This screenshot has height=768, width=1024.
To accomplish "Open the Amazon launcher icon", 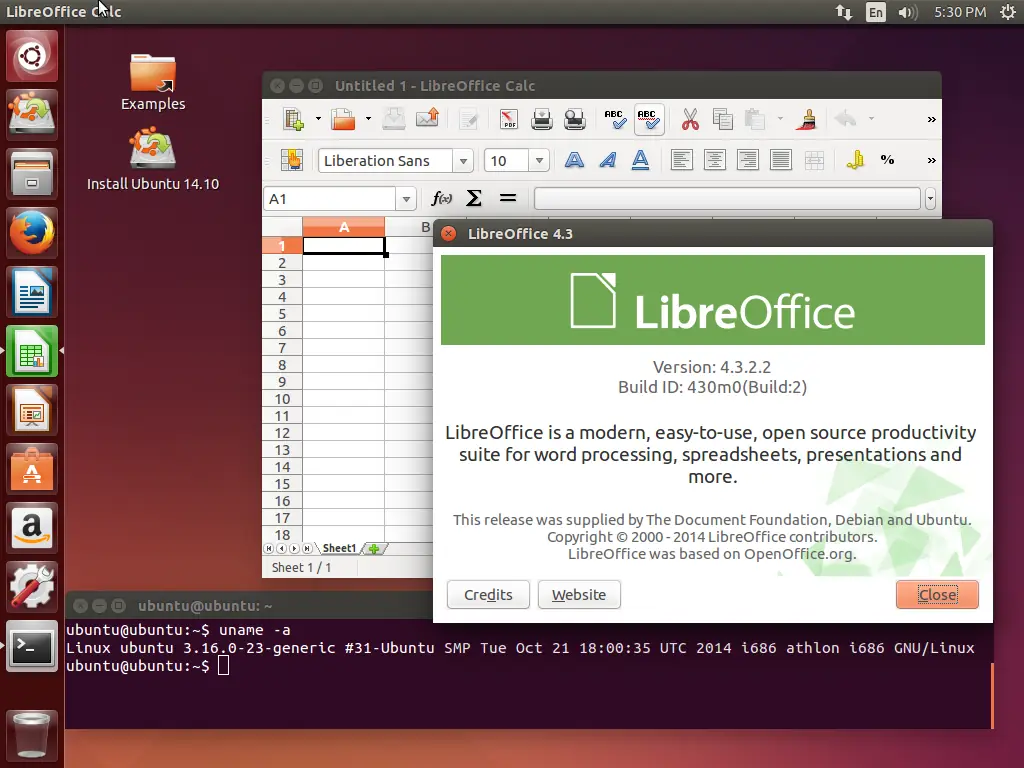I will tap(31, 528).
